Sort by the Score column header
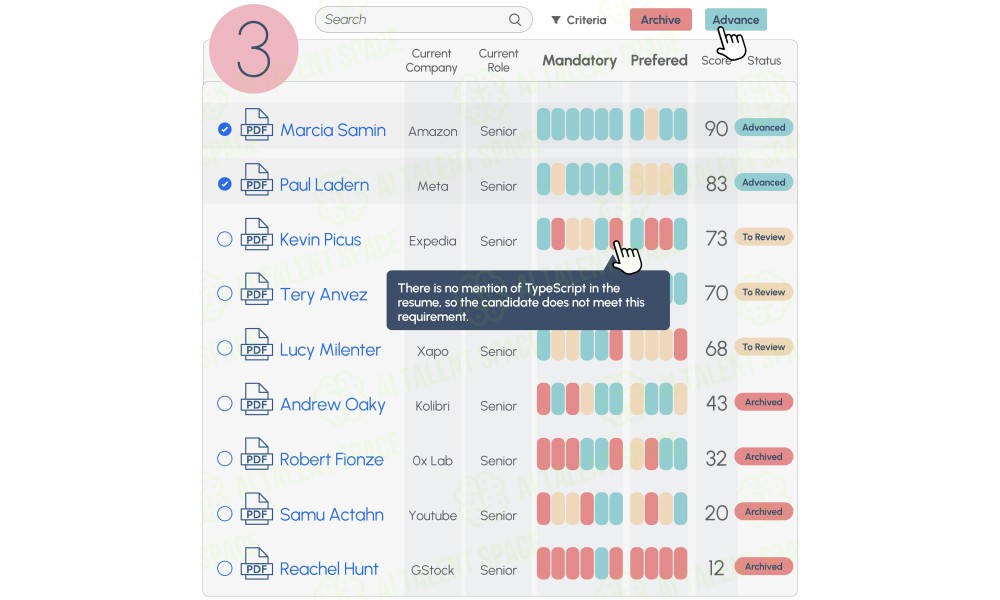The width and height of the screenshot is (1000, 600). [716, 61]
